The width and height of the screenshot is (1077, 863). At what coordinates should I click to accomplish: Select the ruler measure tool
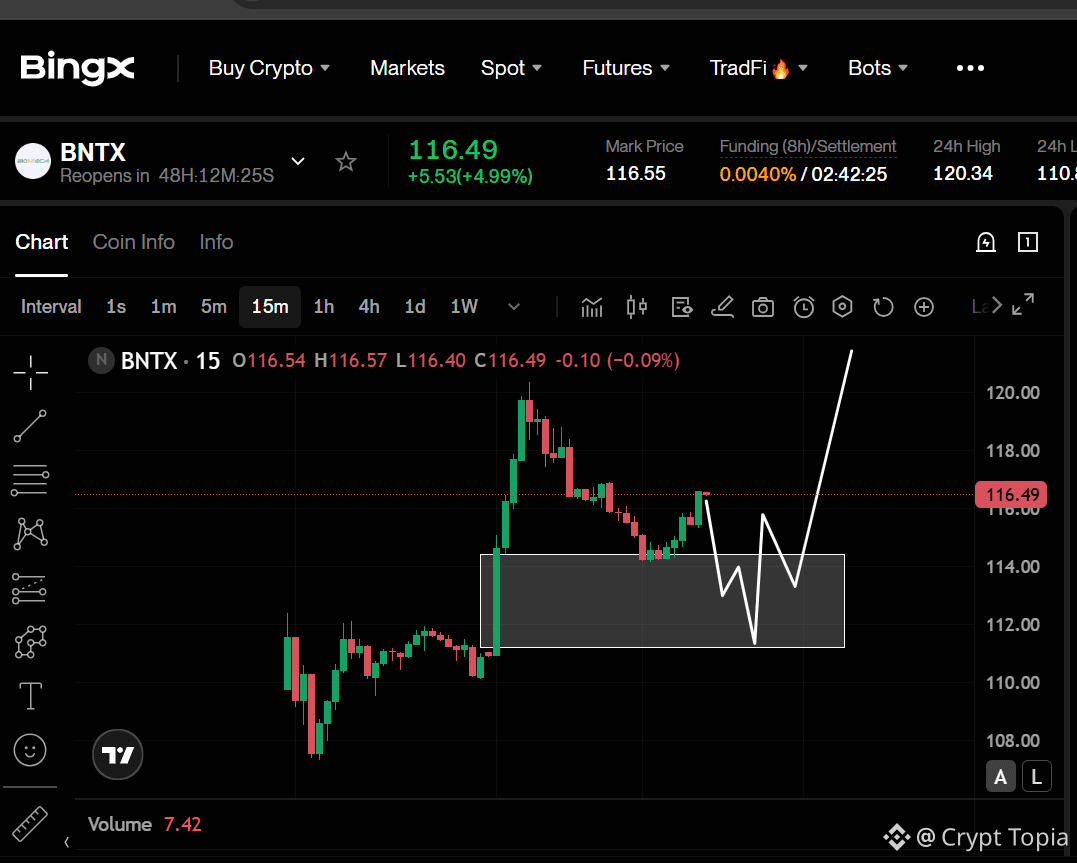[x=30, y=823]
